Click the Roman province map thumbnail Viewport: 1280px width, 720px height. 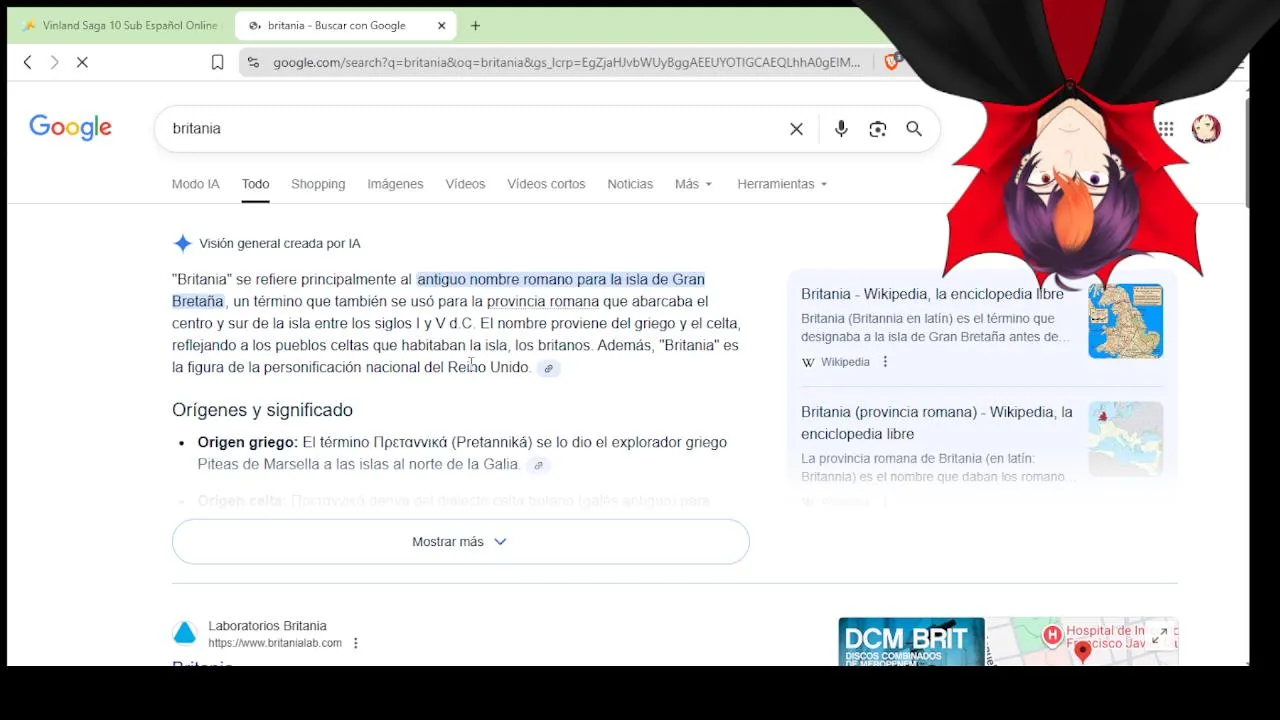pyautogui.click(x=1126, y=439)
